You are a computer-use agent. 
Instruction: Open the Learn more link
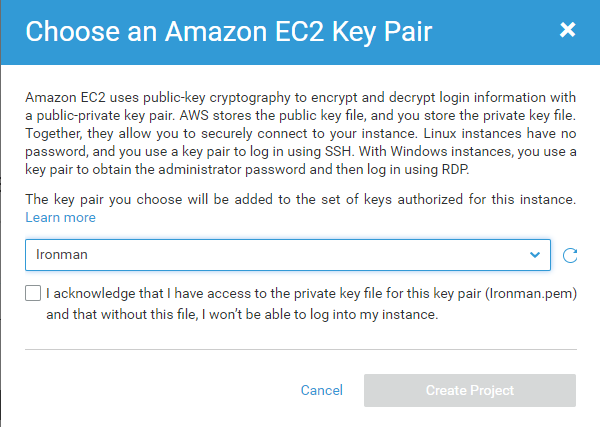[x=60, y=217]
